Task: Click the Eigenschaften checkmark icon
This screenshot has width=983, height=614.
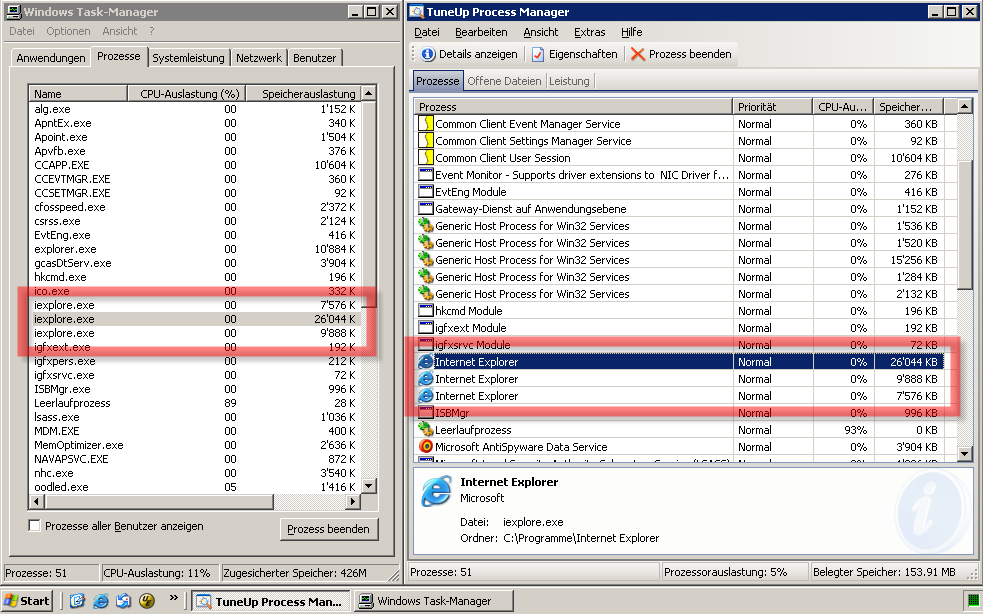Action: tap(538, 55)
